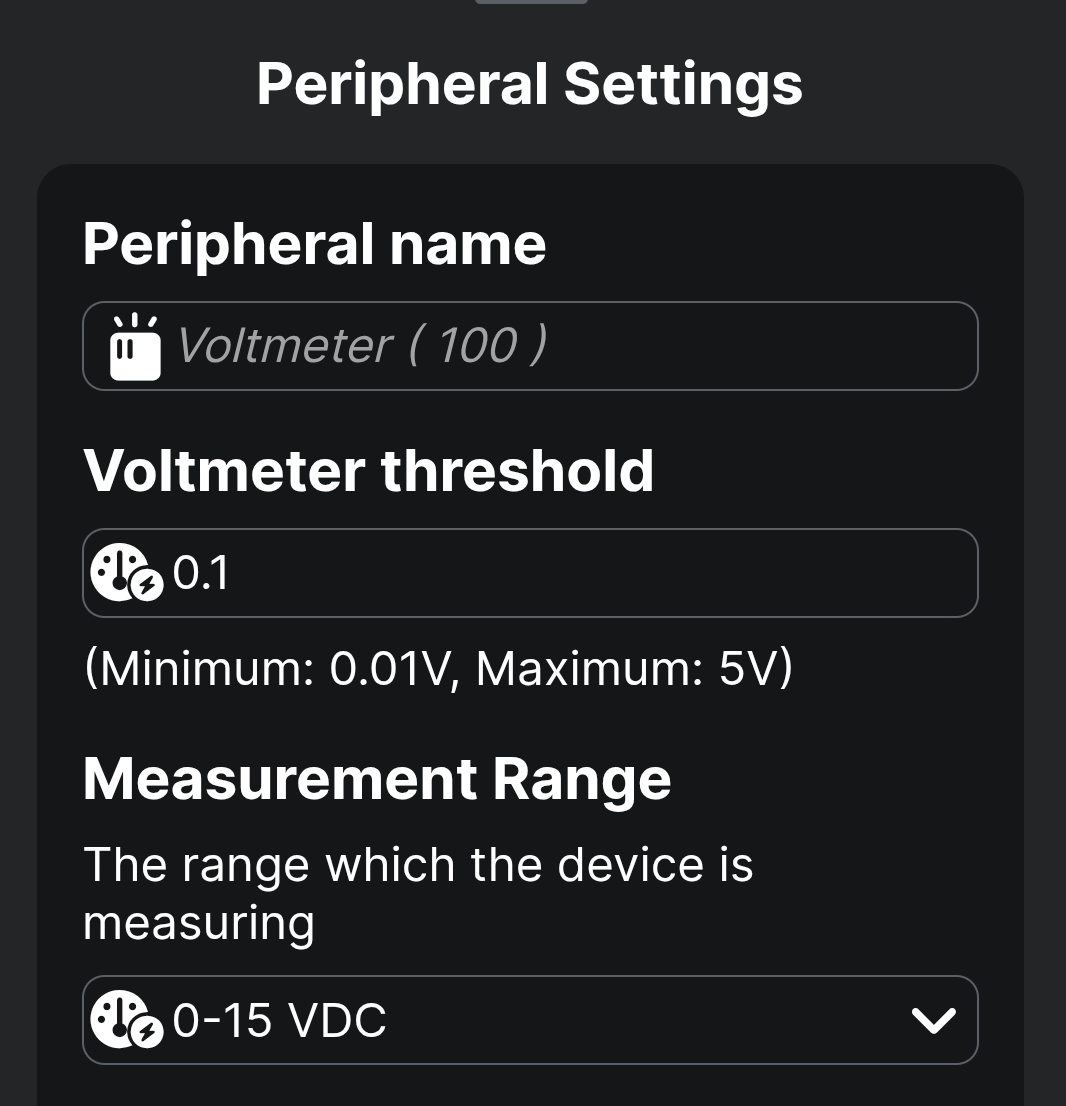The image size is (1066, 1106).
Task: Click the gauge icon in Voltmeter threshold field
Action: pyautogui.click(x=117, y=571)
